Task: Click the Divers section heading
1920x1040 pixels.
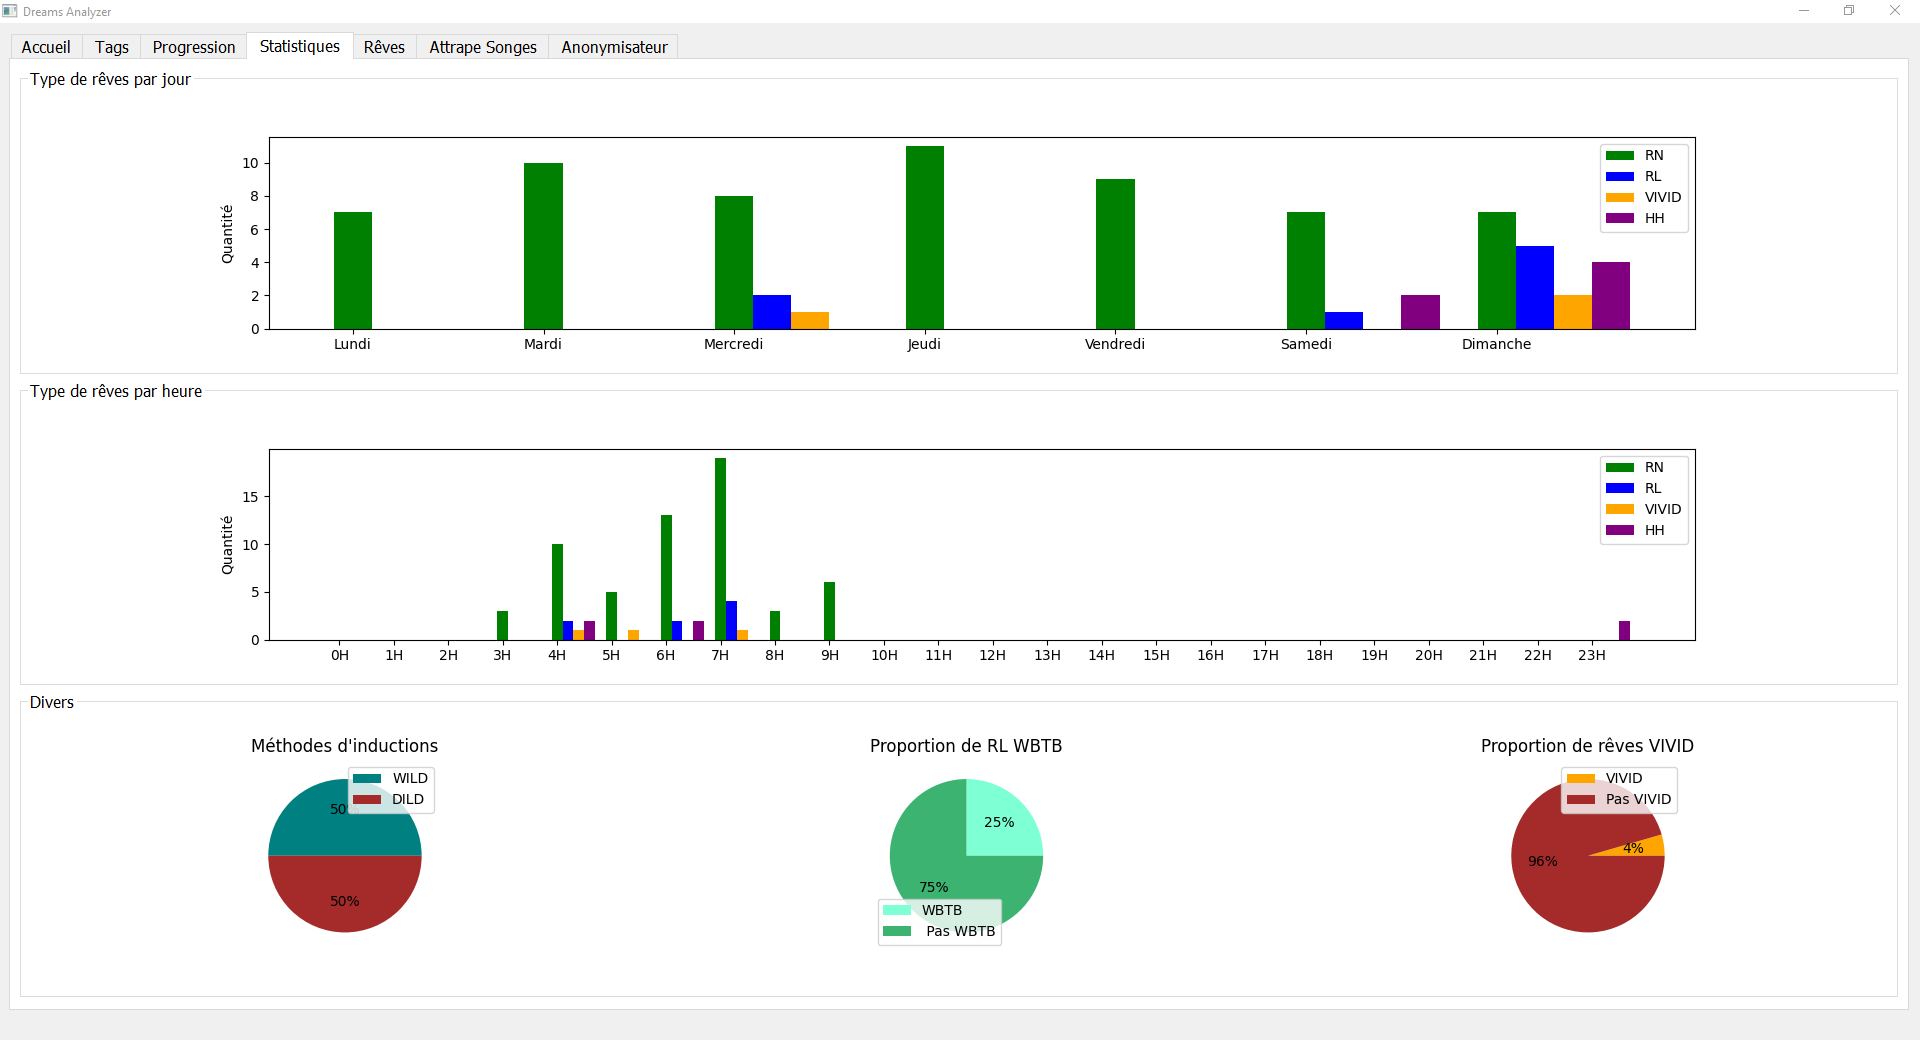Action: coord(52,702)
